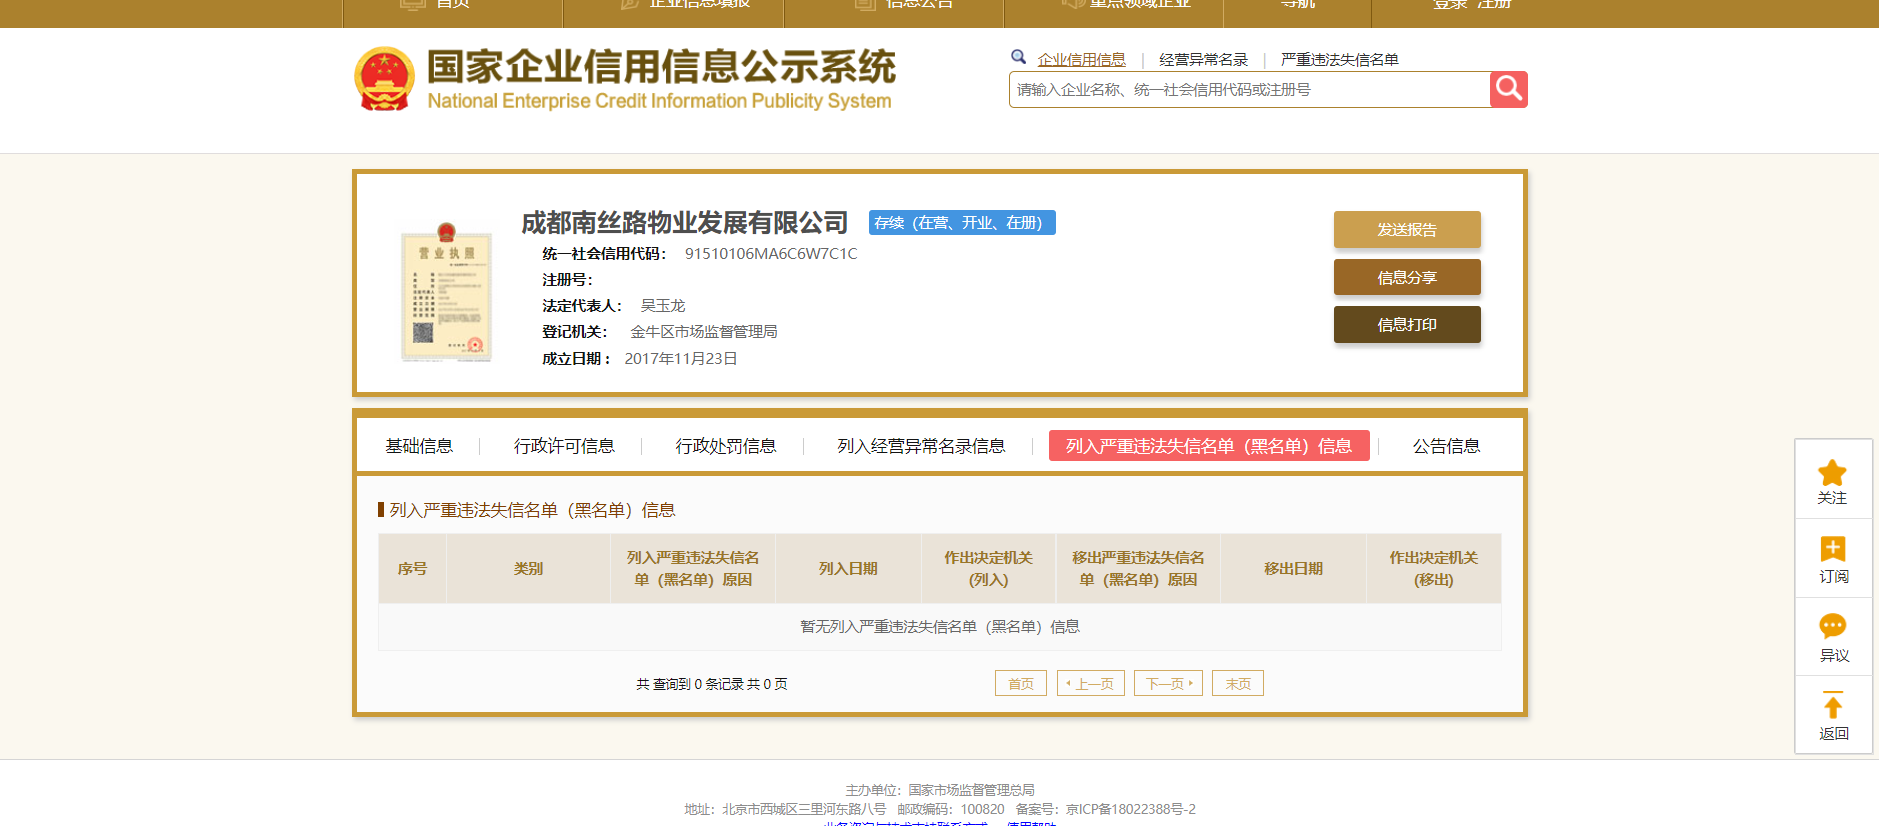Click the blue 存续（在营、开业、在册） status badge
1879x826 pixels.
point(962,222)
